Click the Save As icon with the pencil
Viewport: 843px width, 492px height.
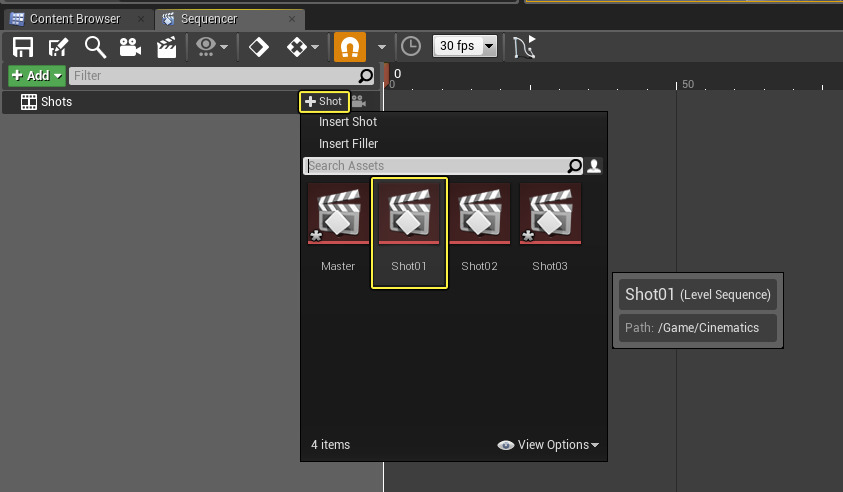tap(58, 47)
